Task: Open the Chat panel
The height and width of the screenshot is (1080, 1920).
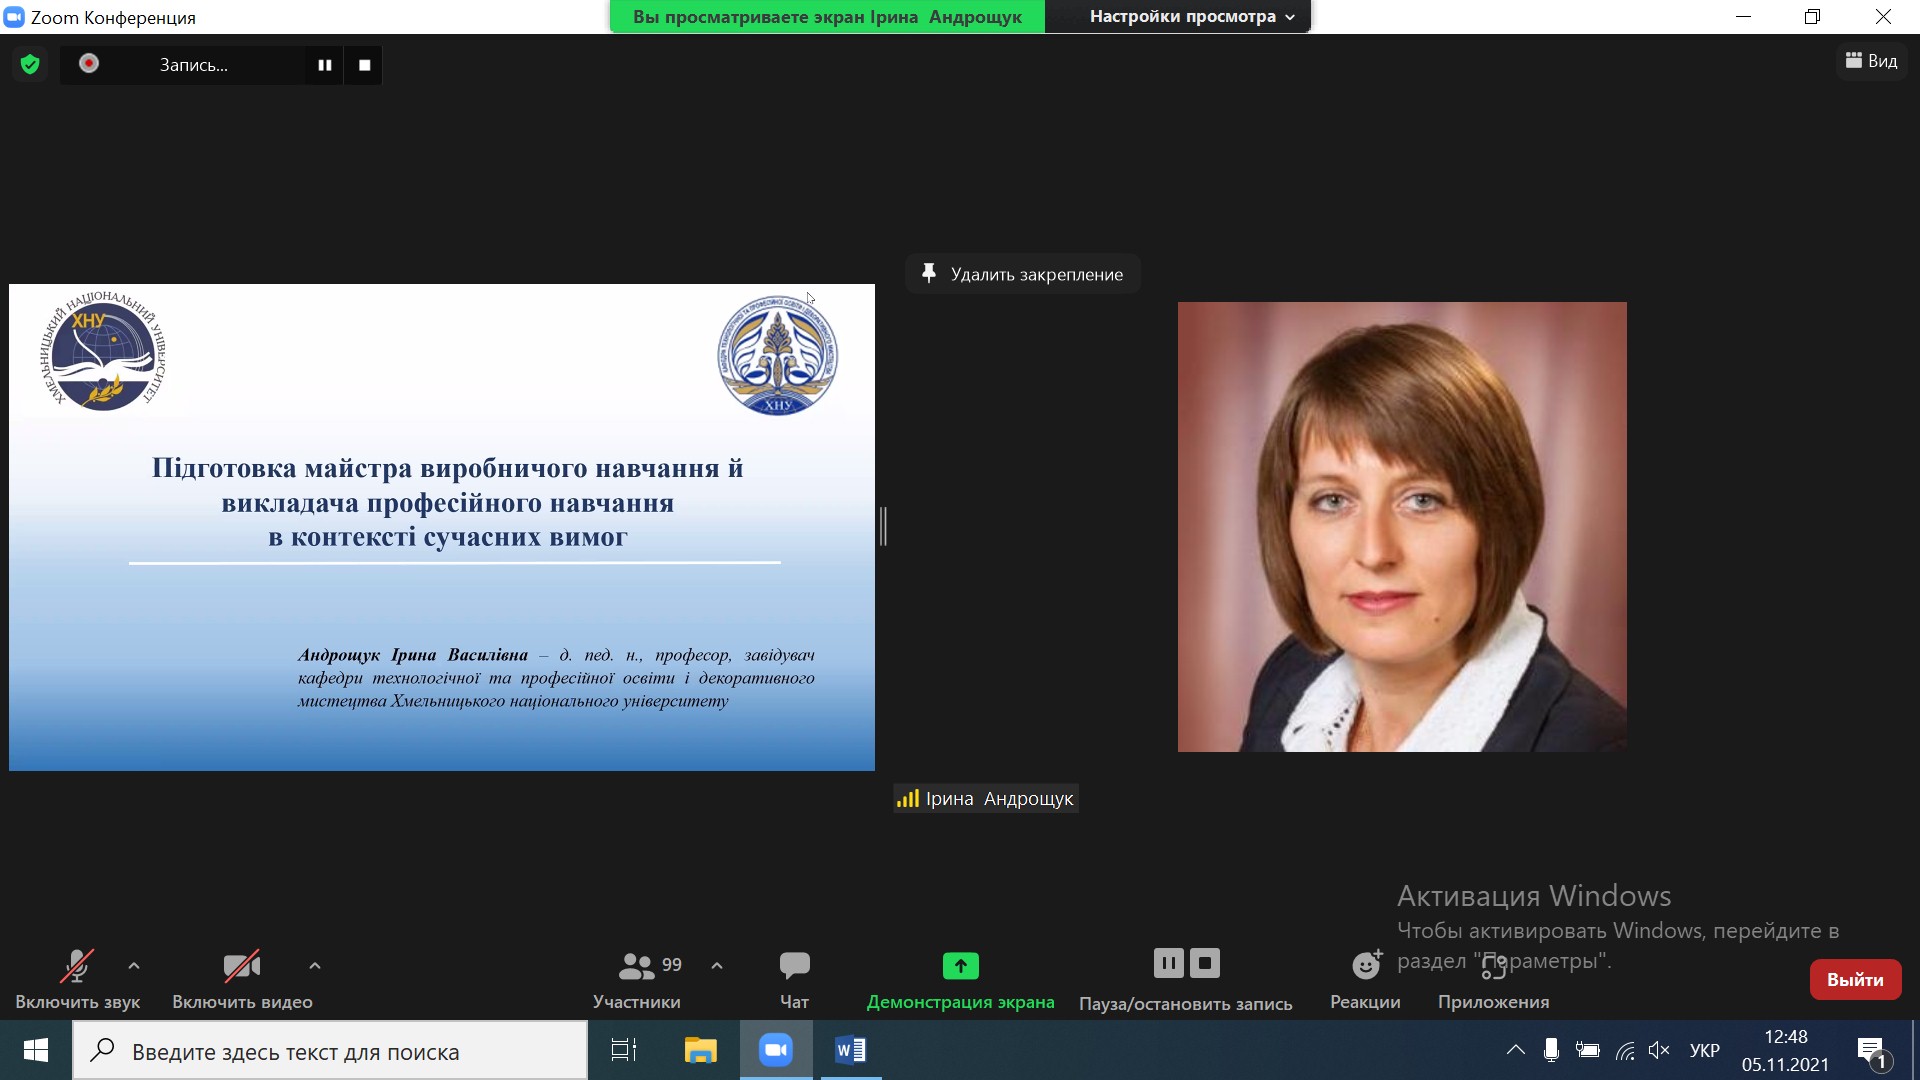Action: (794, 979)
